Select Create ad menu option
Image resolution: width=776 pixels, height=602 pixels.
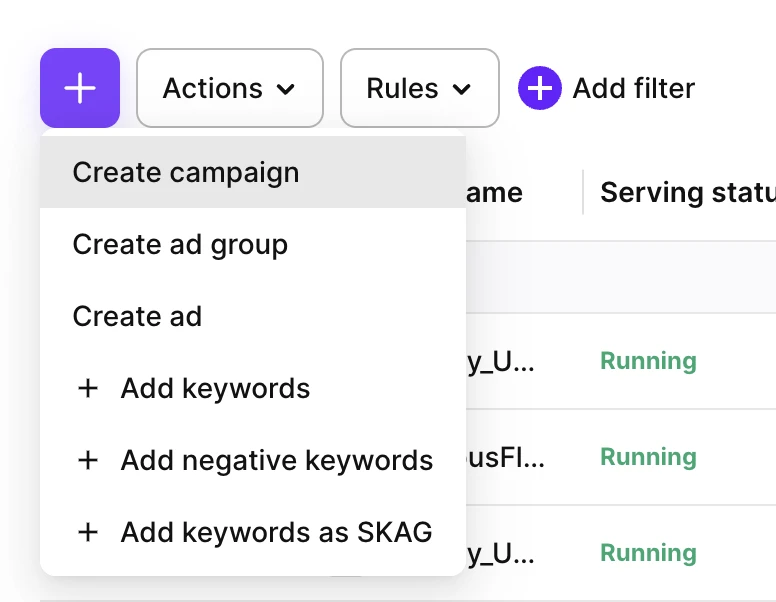click(253, 316)
